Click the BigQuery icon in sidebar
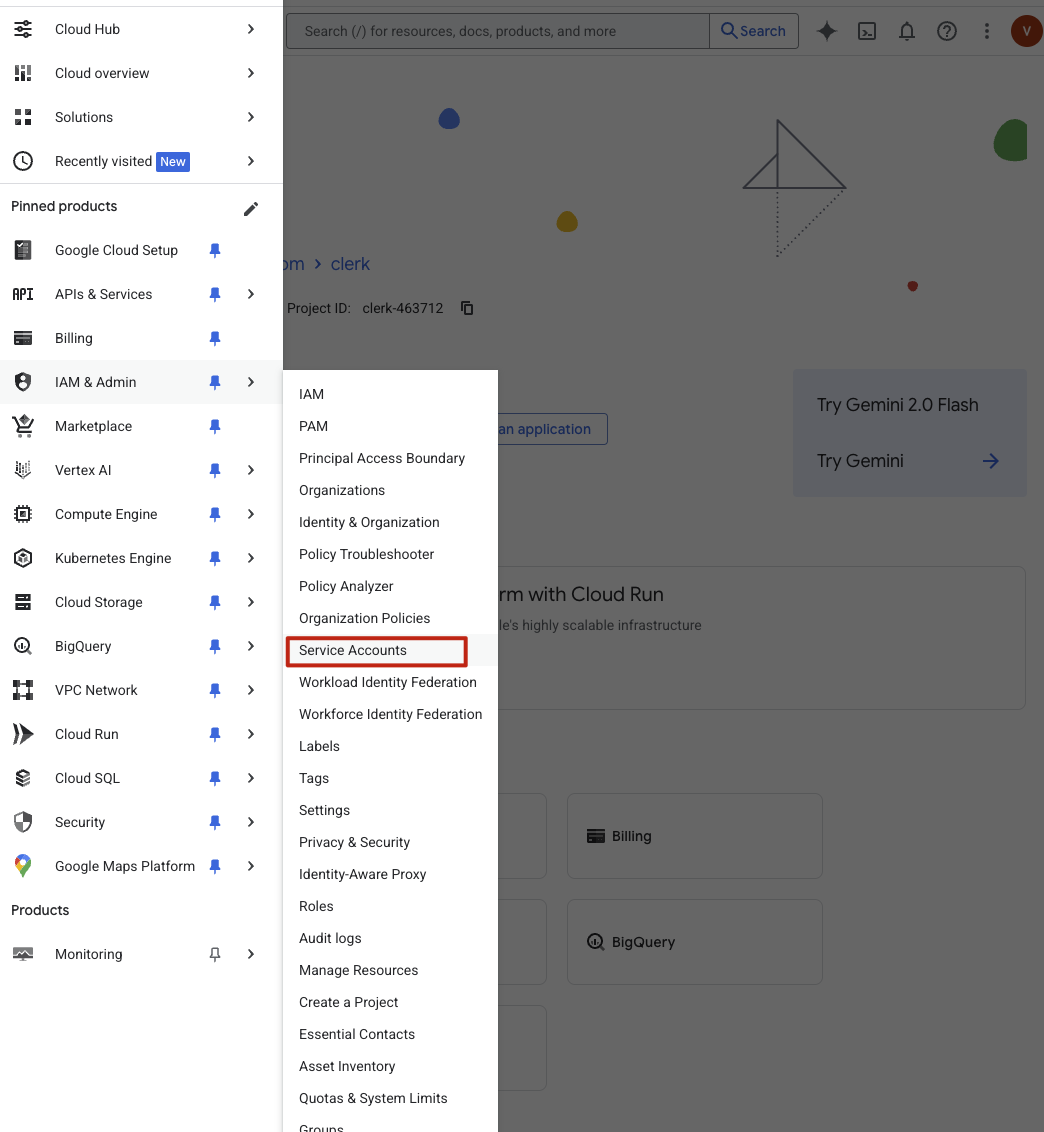The height and width of the screenshot is (1132, 1044). [x=23, y=646]
